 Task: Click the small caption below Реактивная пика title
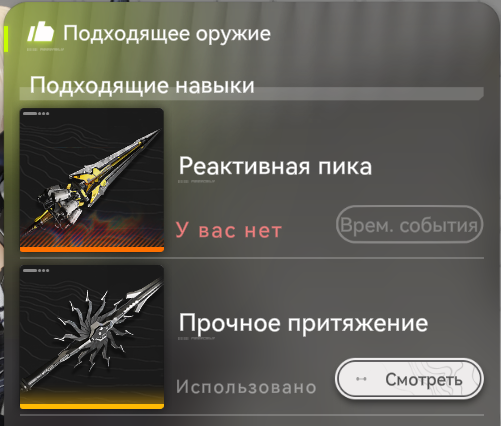(197, 182)
